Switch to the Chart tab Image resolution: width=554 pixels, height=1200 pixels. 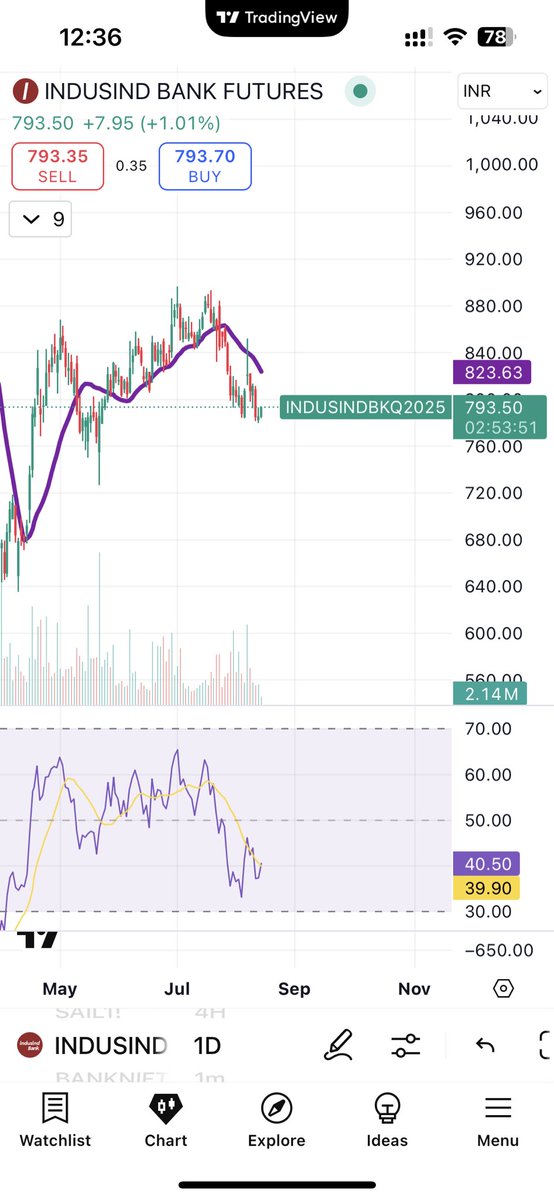click(166, 1120)
